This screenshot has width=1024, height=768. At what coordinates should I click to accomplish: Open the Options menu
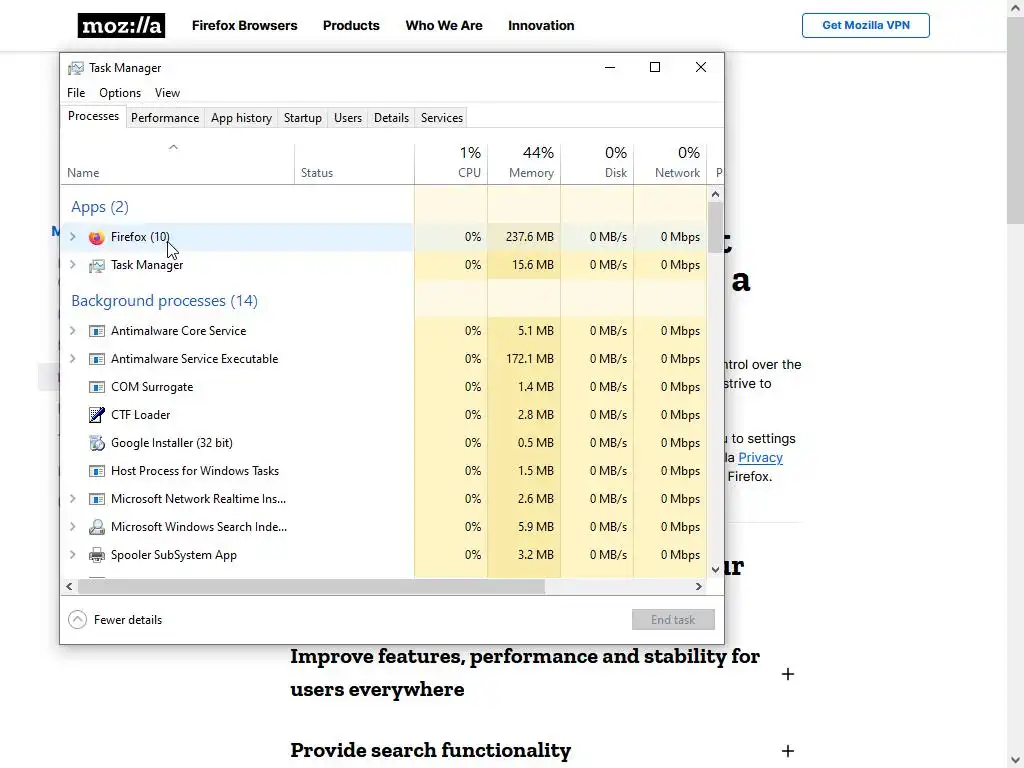(120, 93)
